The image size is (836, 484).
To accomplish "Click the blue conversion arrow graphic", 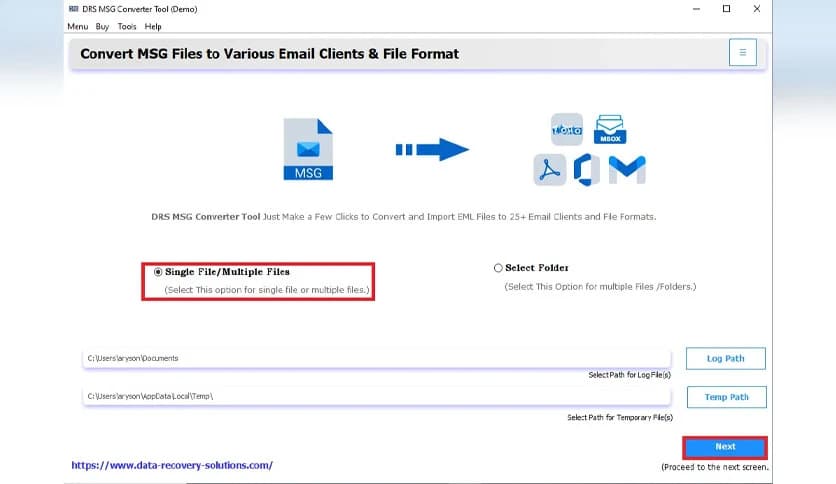I will point(432,149).
